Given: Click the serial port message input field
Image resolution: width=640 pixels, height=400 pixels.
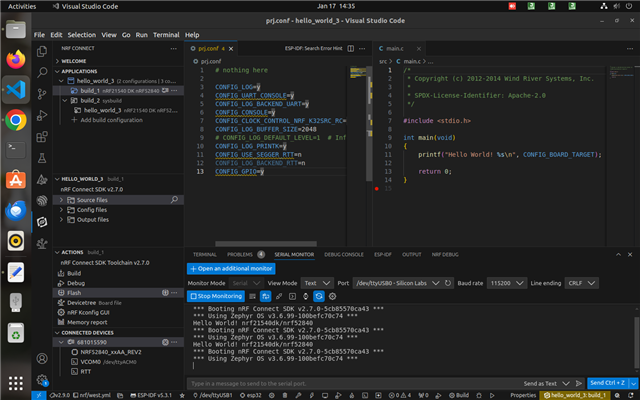Looking at the screenshot, I should (353, 383).
